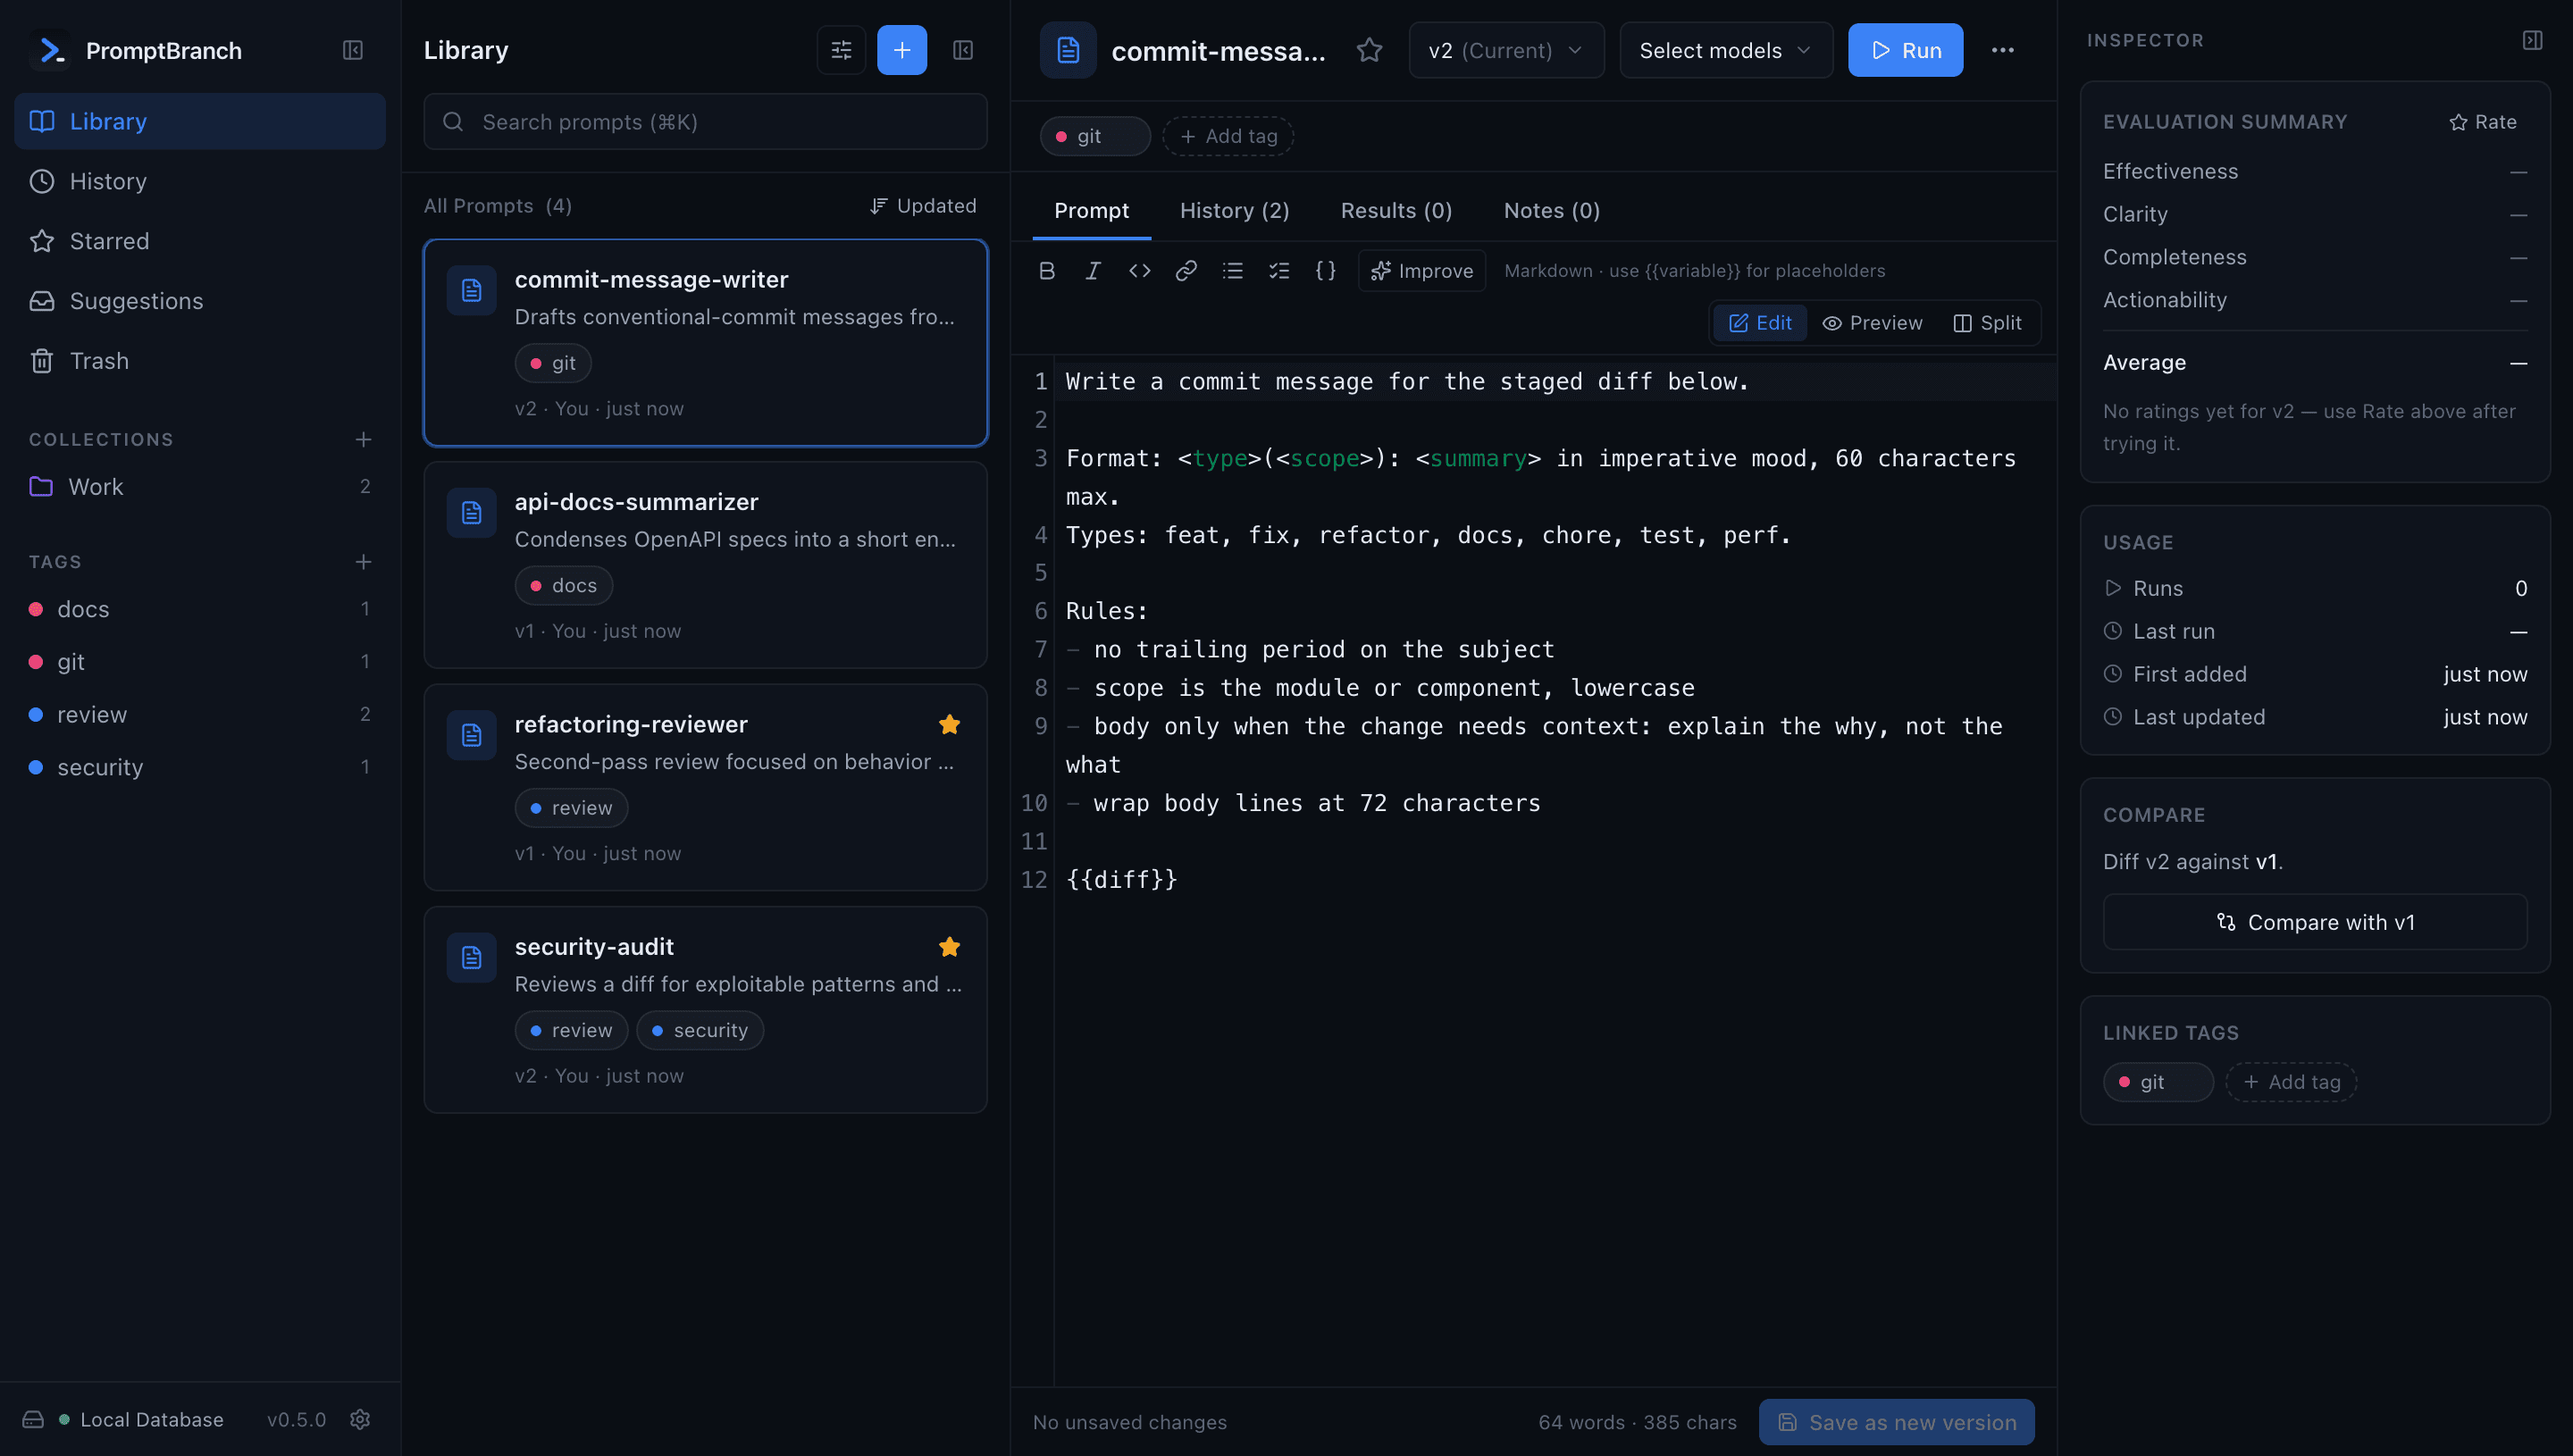Click the git tag chip under prompt title

point(1094,136)
